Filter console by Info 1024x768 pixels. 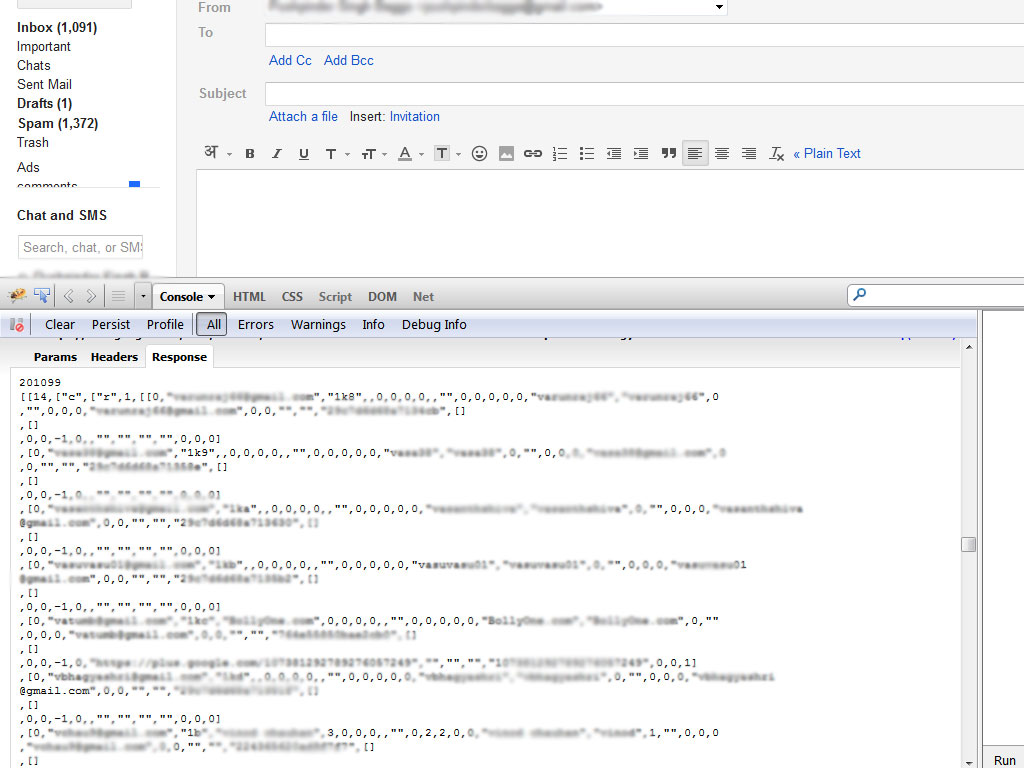[374, 325]
